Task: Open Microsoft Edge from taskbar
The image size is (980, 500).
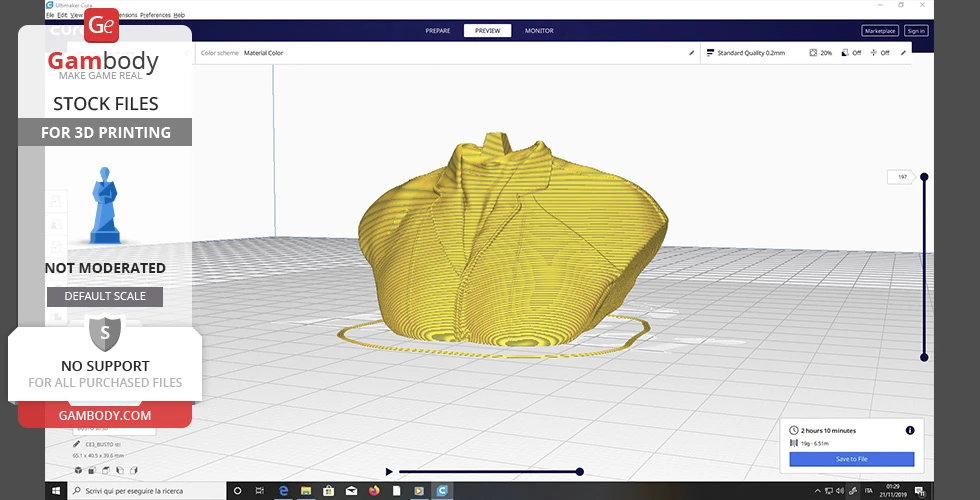Action: 283,491
